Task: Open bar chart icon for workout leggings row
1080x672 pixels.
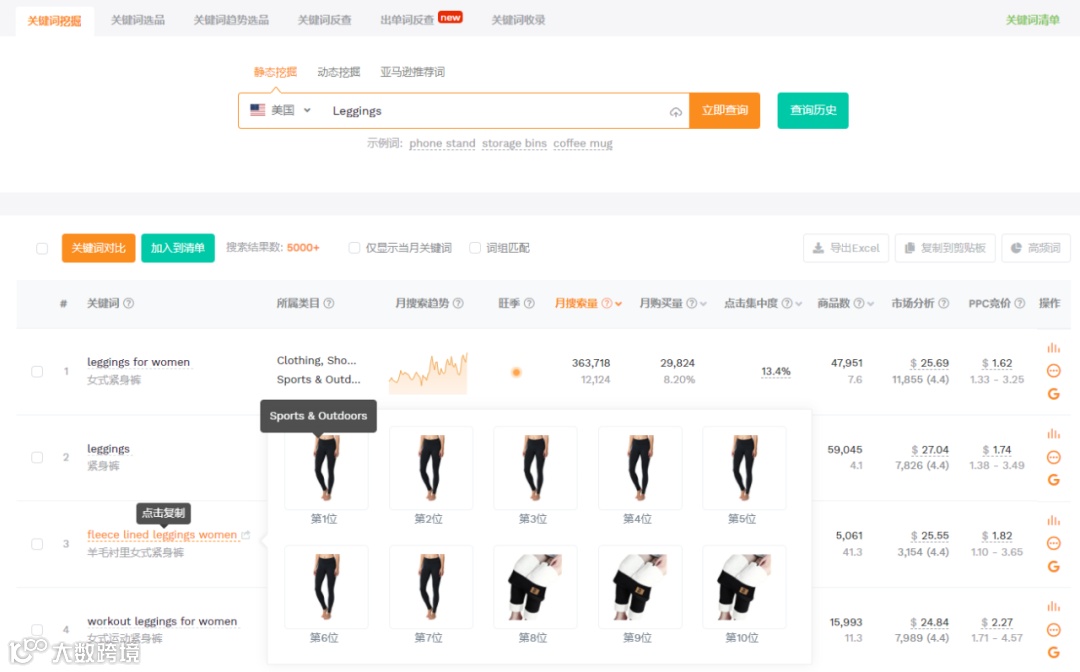Action: tap(1053, 607)
